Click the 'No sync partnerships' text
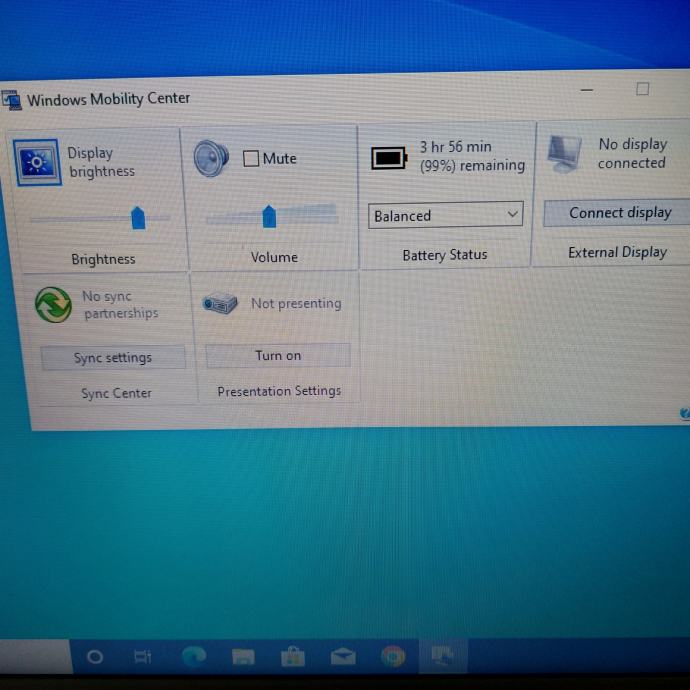Viewport: 690px width, 690px height. [x=120, y=305]
